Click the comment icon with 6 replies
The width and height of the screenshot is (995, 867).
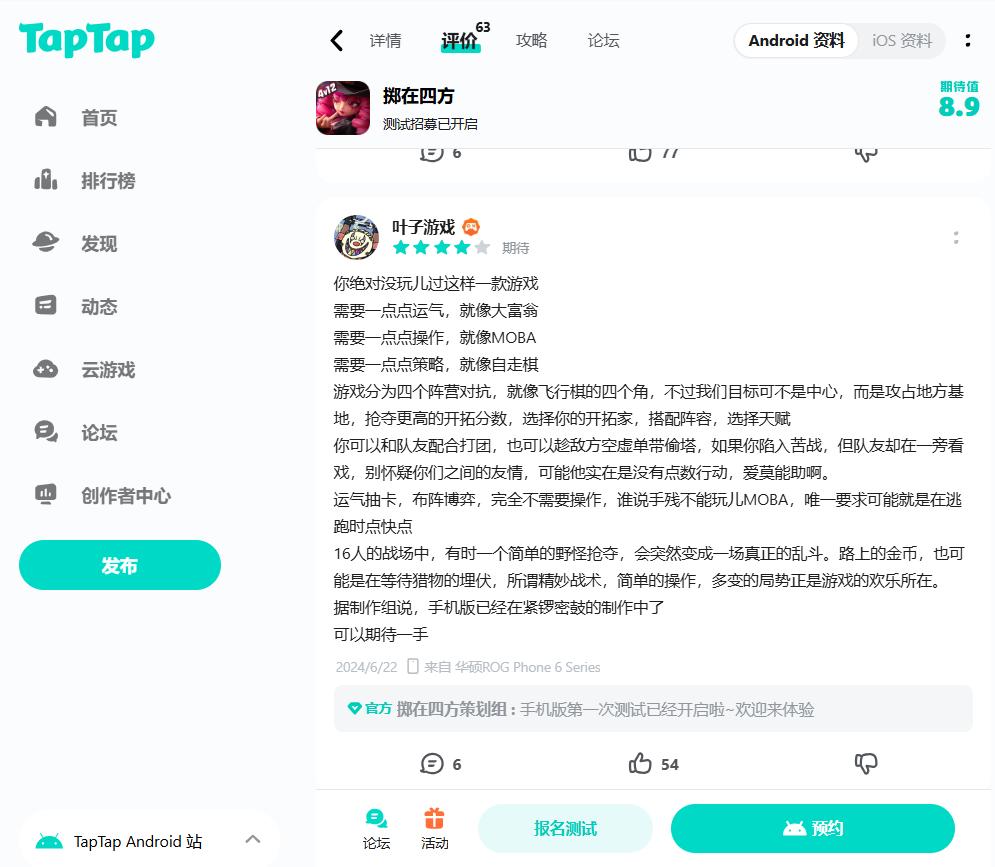point(432,763)
